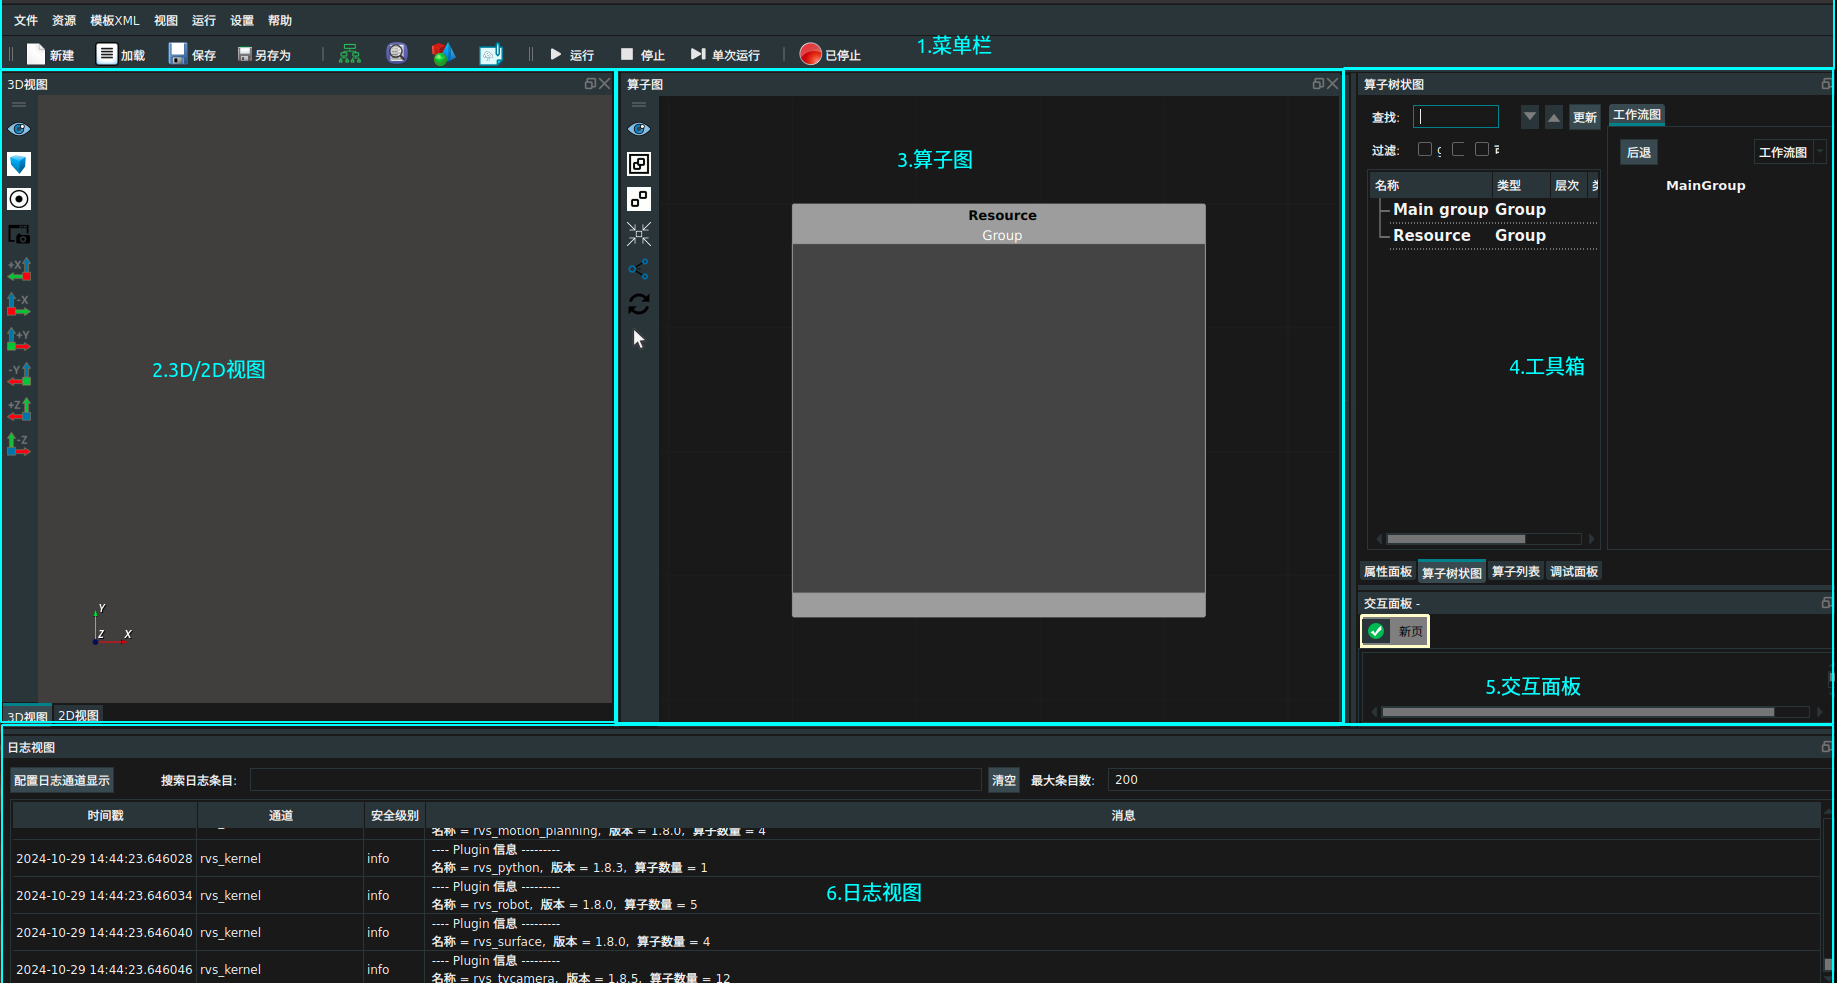Click the purple magnifier toolbar icon

397,54
